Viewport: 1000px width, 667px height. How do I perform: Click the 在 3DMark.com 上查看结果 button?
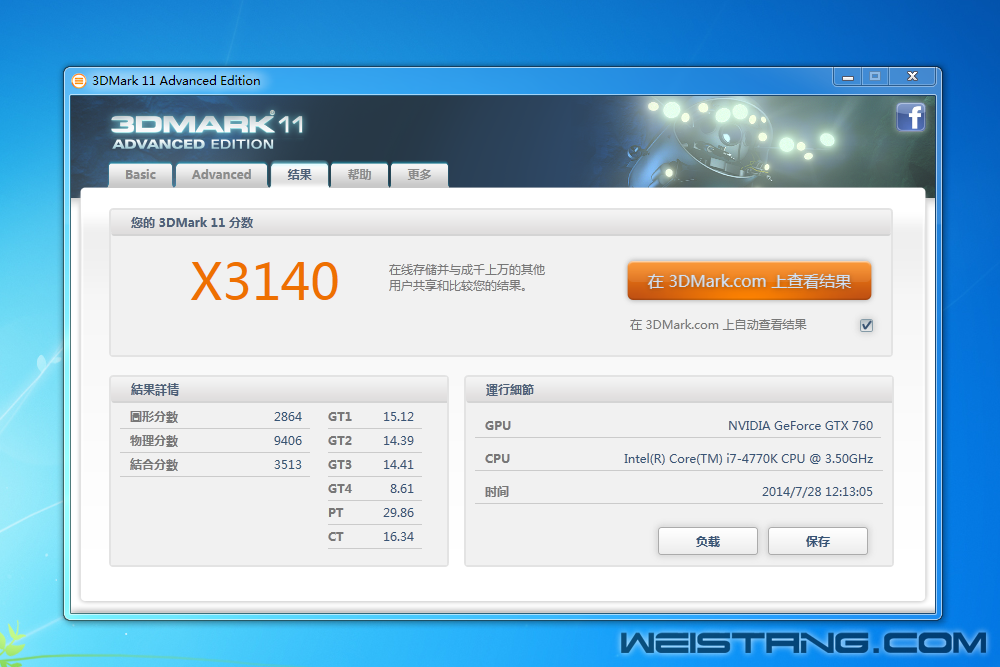749,281
